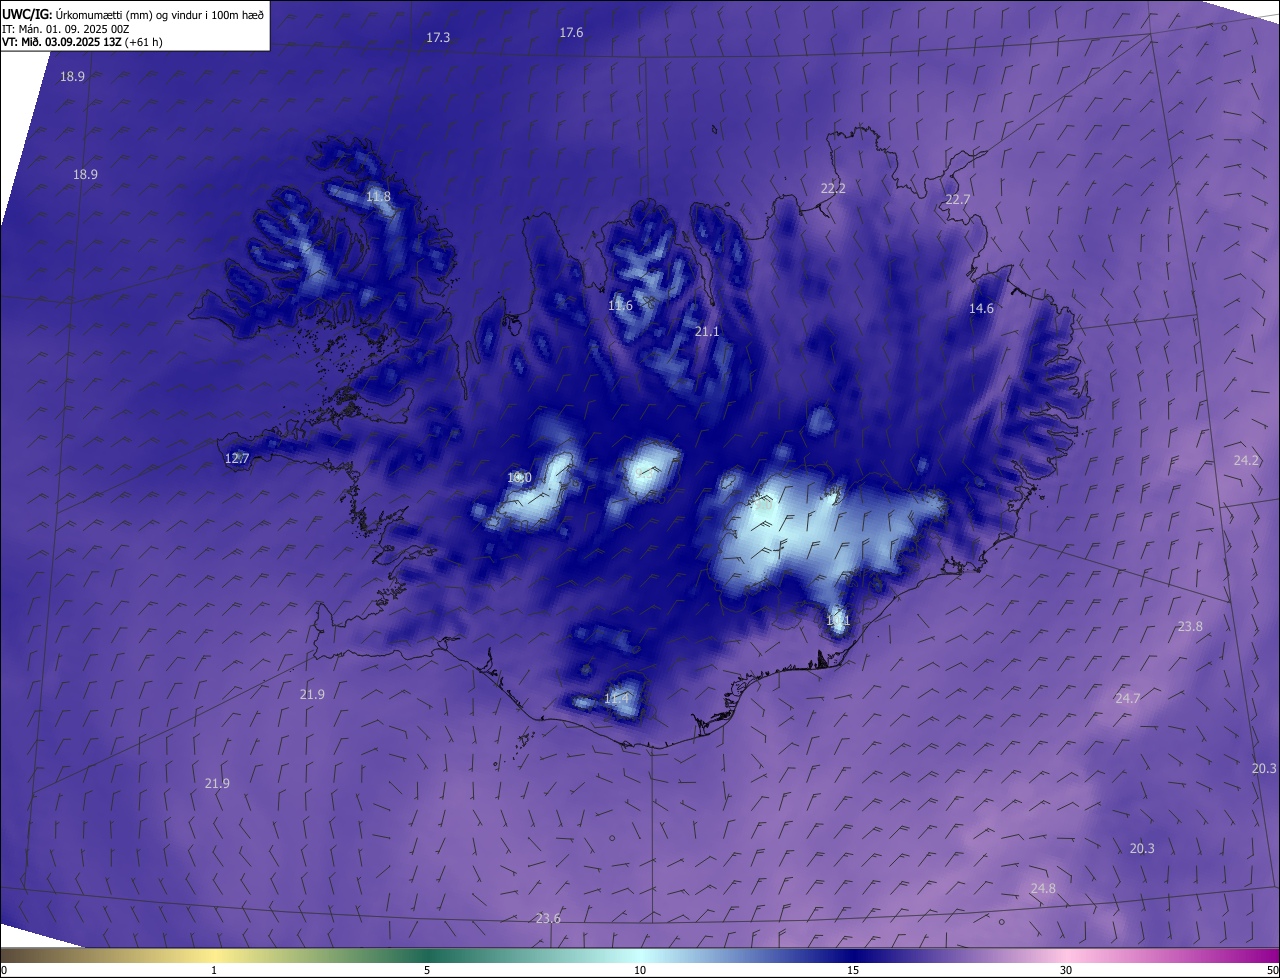Click the title text 'UWC/IG: Úrkomumætti (mm) og vindur'
The width and height of the screenshot is (1280, 978).
coord(101,14)
